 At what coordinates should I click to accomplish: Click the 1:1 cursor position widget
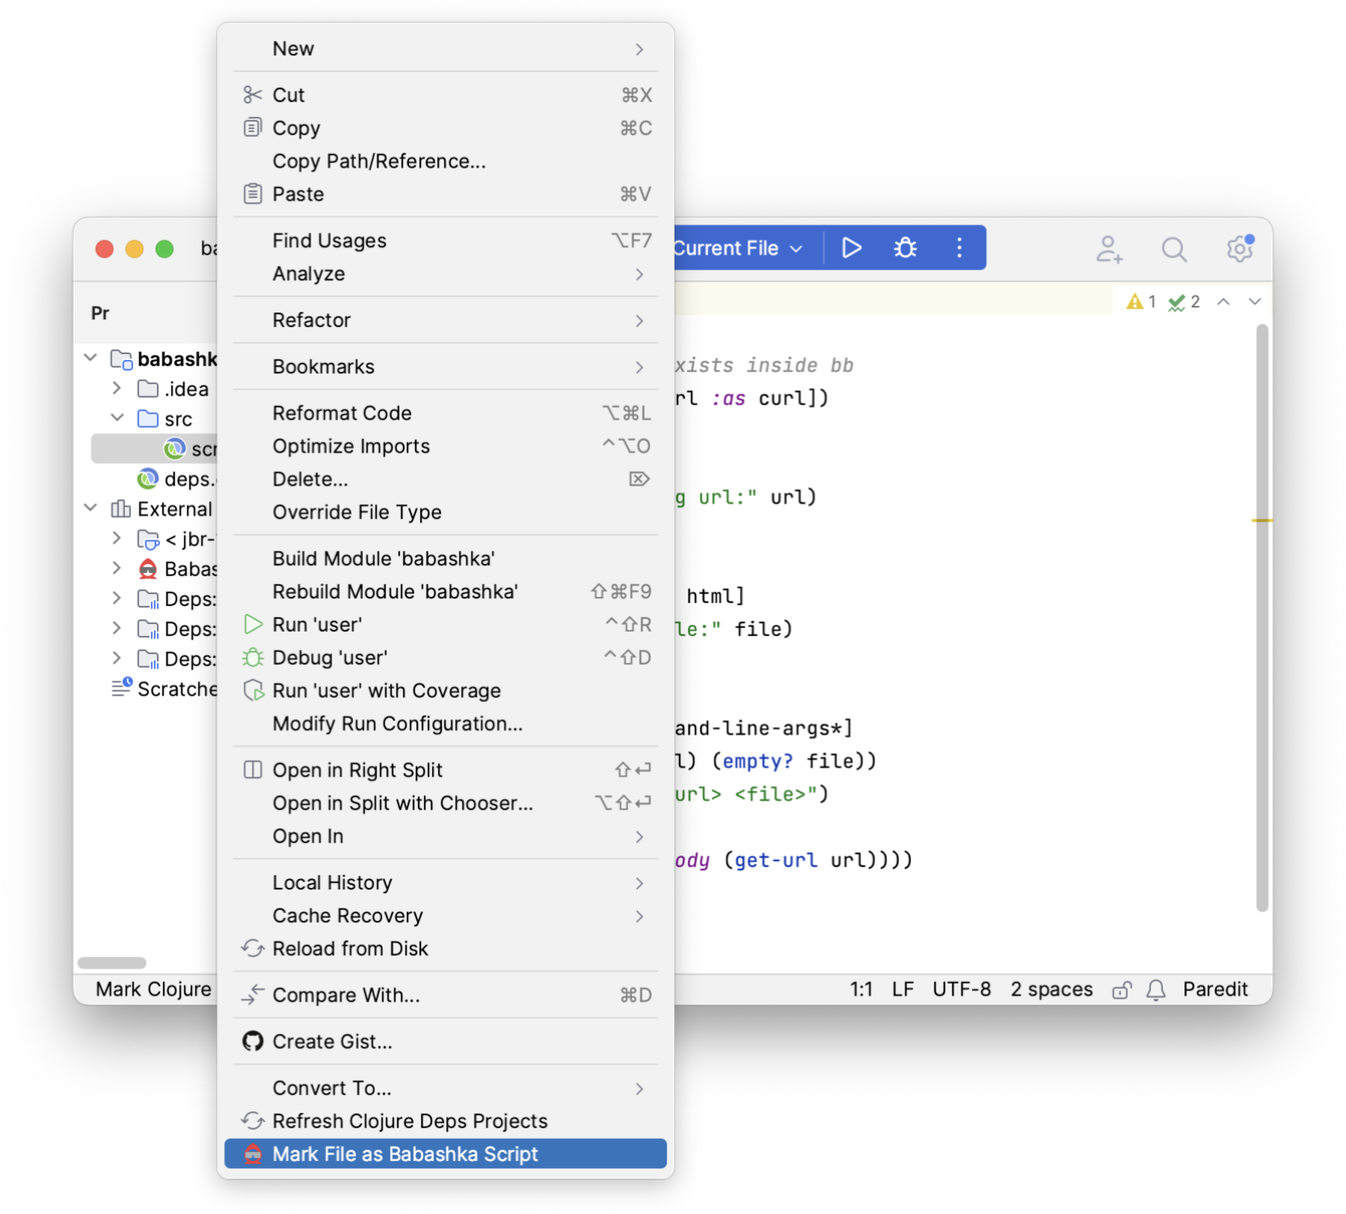point(861,989)
